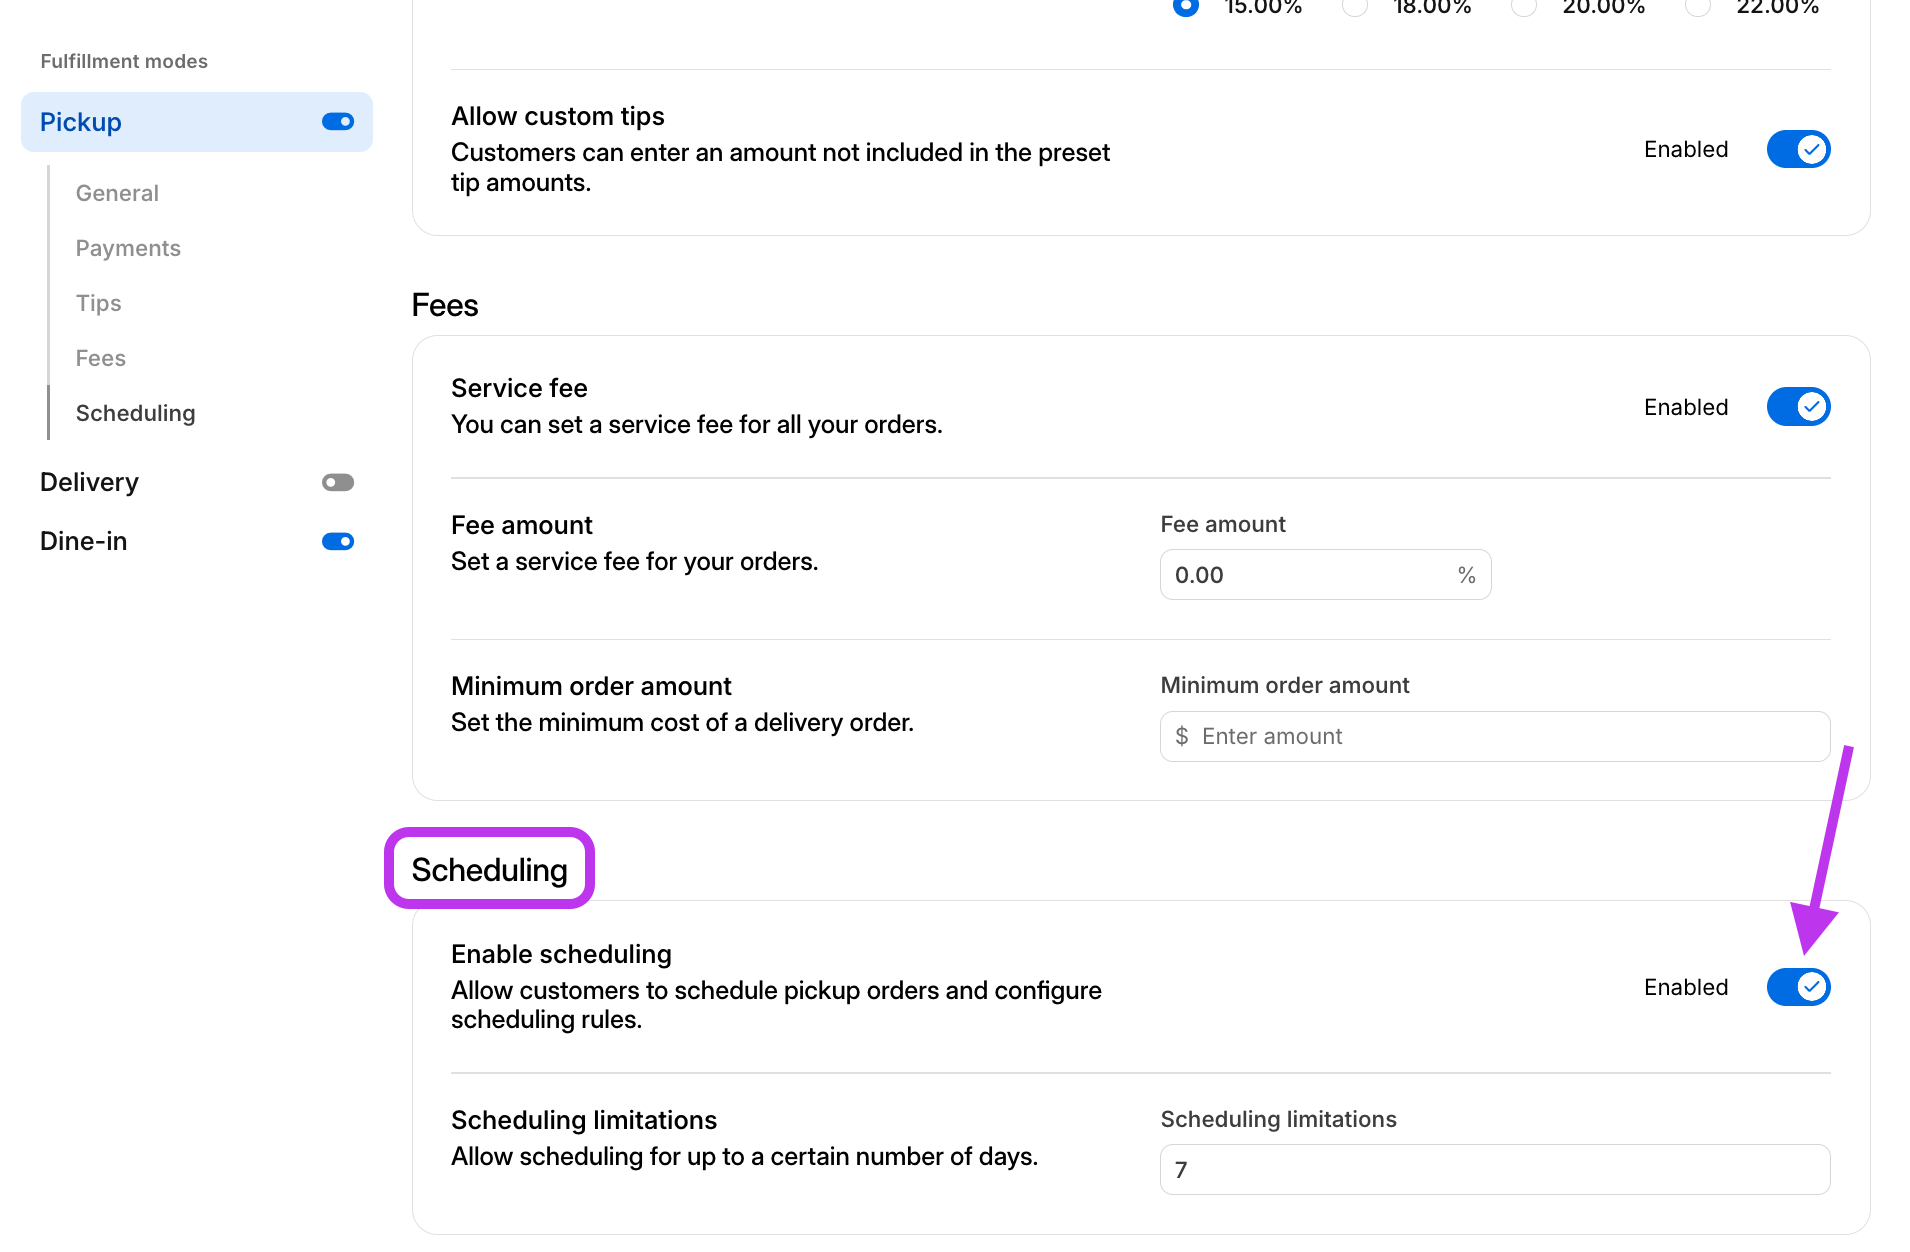Open the Delivery fulfillment mode

[89, 482]
